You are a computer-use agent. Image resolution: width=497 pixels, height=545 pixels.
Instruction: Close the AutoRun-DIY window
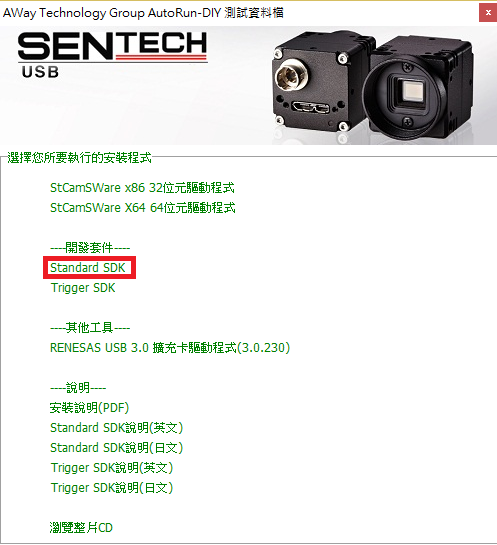point(488,13)
